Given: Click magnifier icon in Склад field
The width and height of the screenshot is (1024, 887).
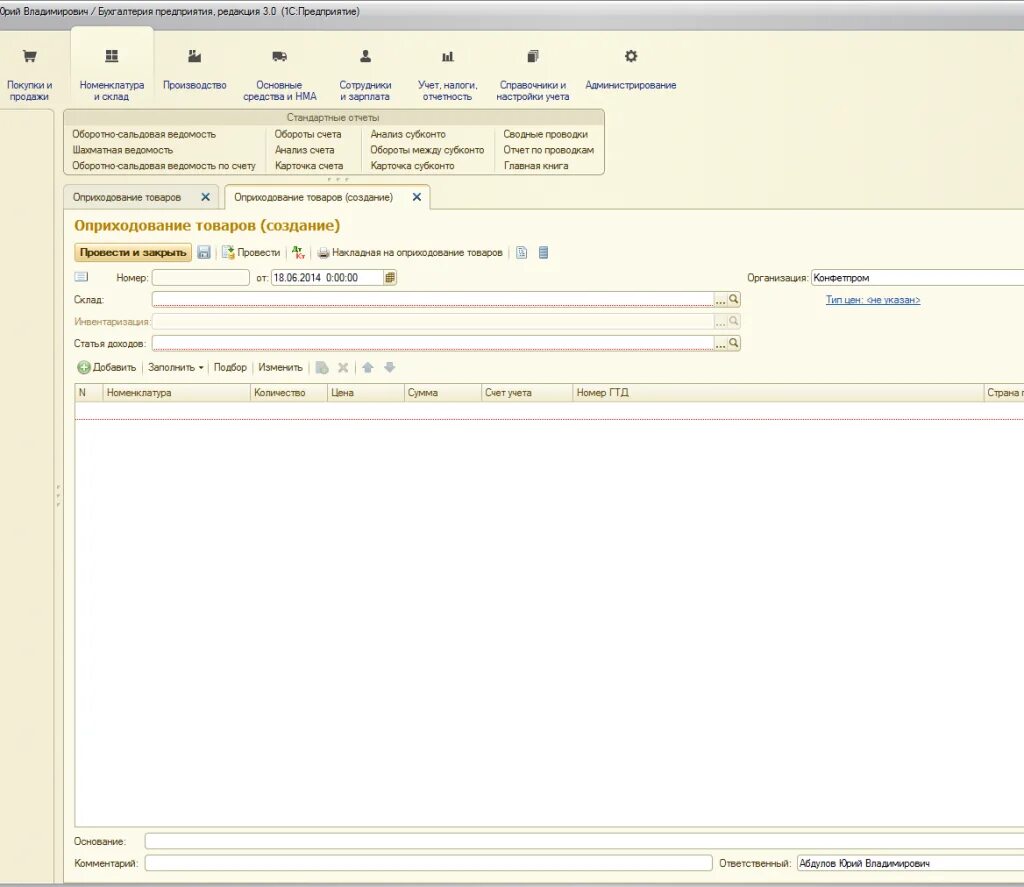Looking at the screenshot, I should point(734,299).
